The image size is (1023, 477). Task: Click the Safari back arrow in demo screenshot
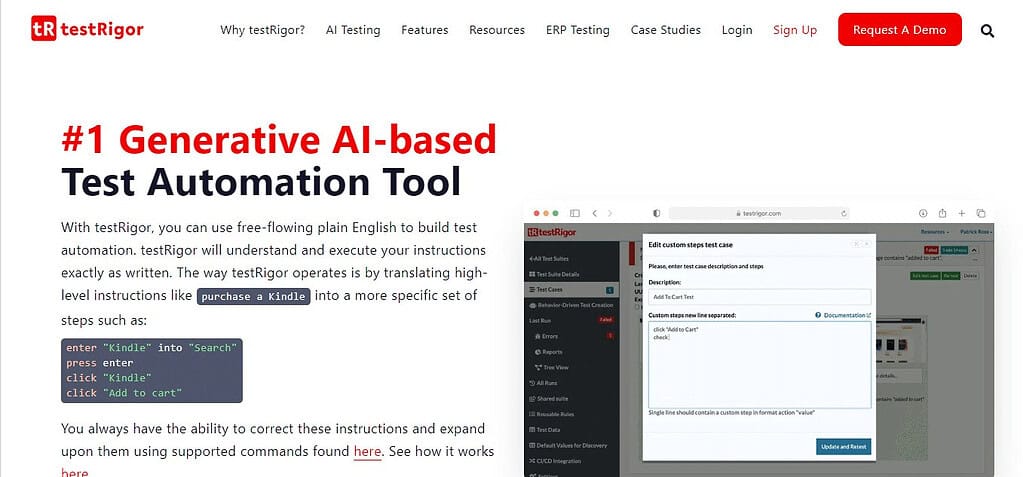[x=594, y=213]
